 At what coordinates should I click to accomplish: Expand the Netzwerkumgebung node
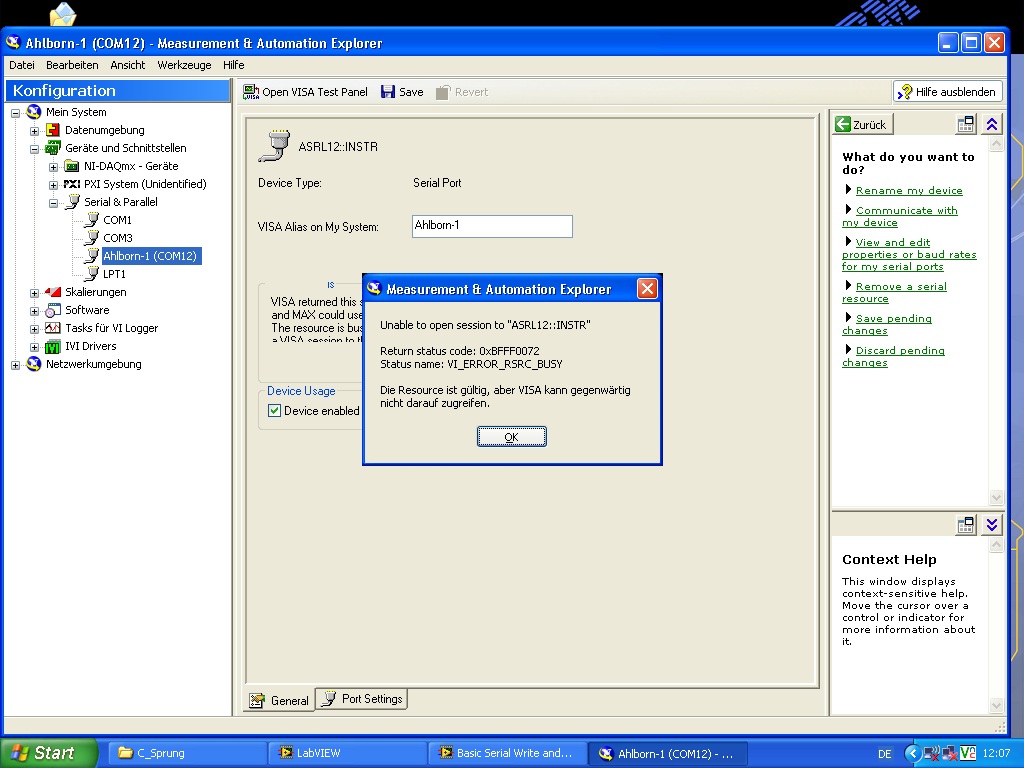[15, 365]
